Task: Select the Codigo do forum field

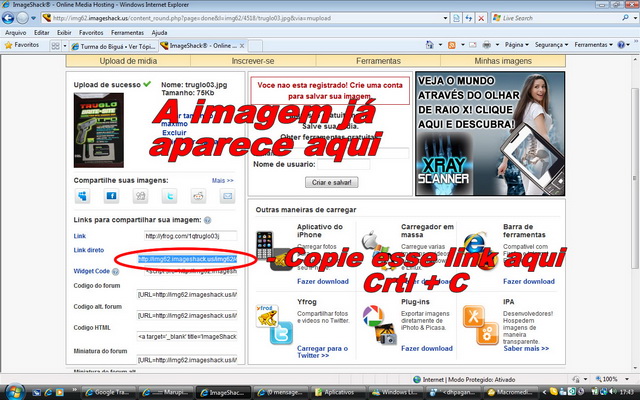Action: (187, 294)
